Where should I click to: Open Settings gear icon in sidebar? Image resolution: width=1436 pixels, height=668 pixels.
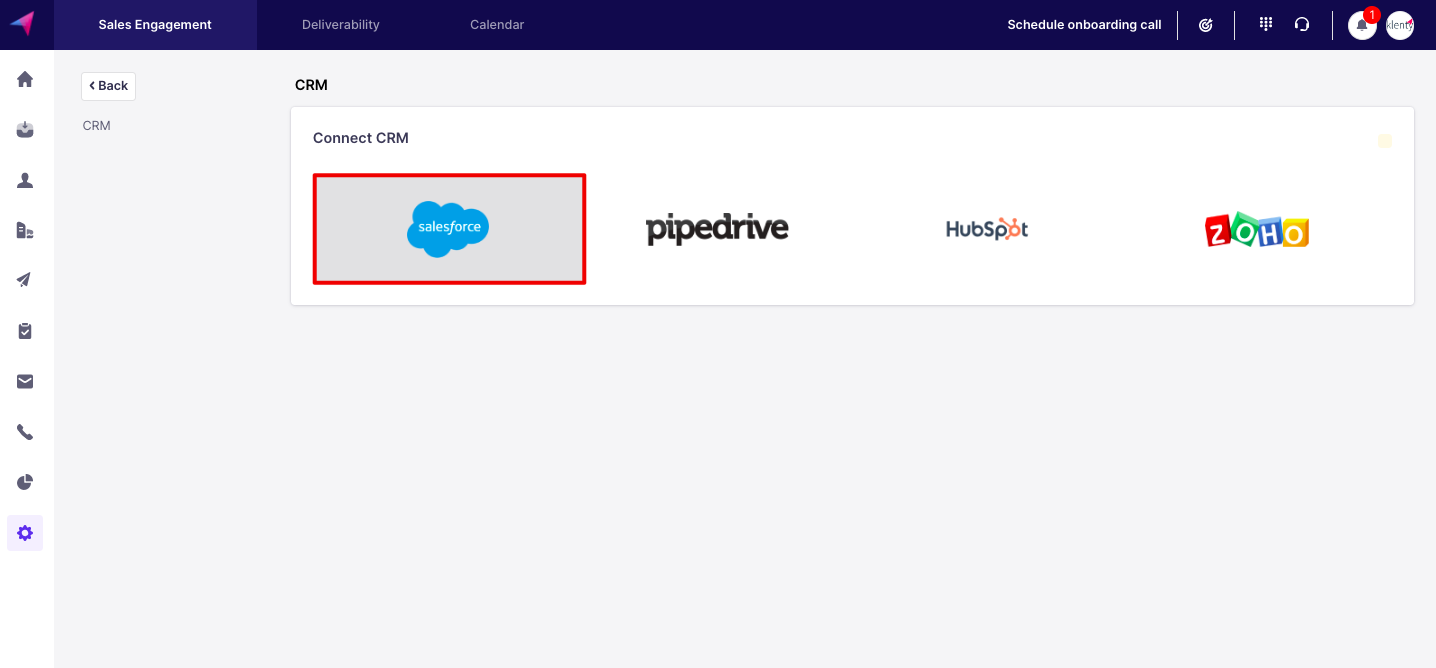pyautogui.click(x=25, y=533)
